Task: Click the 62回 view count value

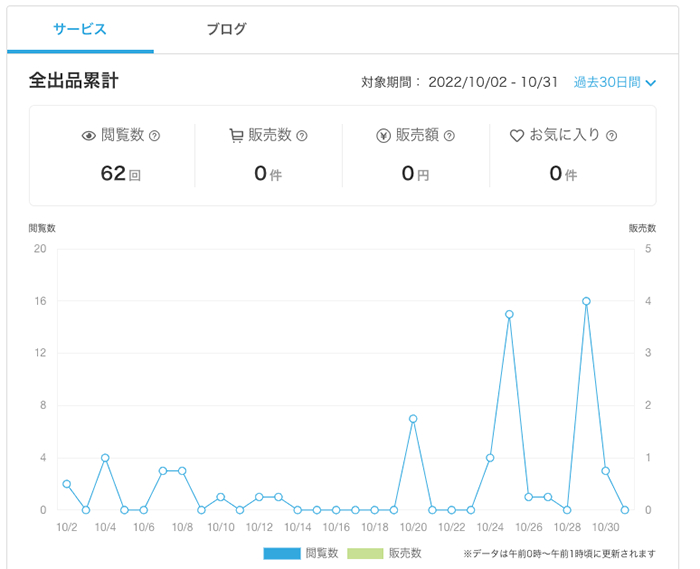Action: (x=120, y=173)
